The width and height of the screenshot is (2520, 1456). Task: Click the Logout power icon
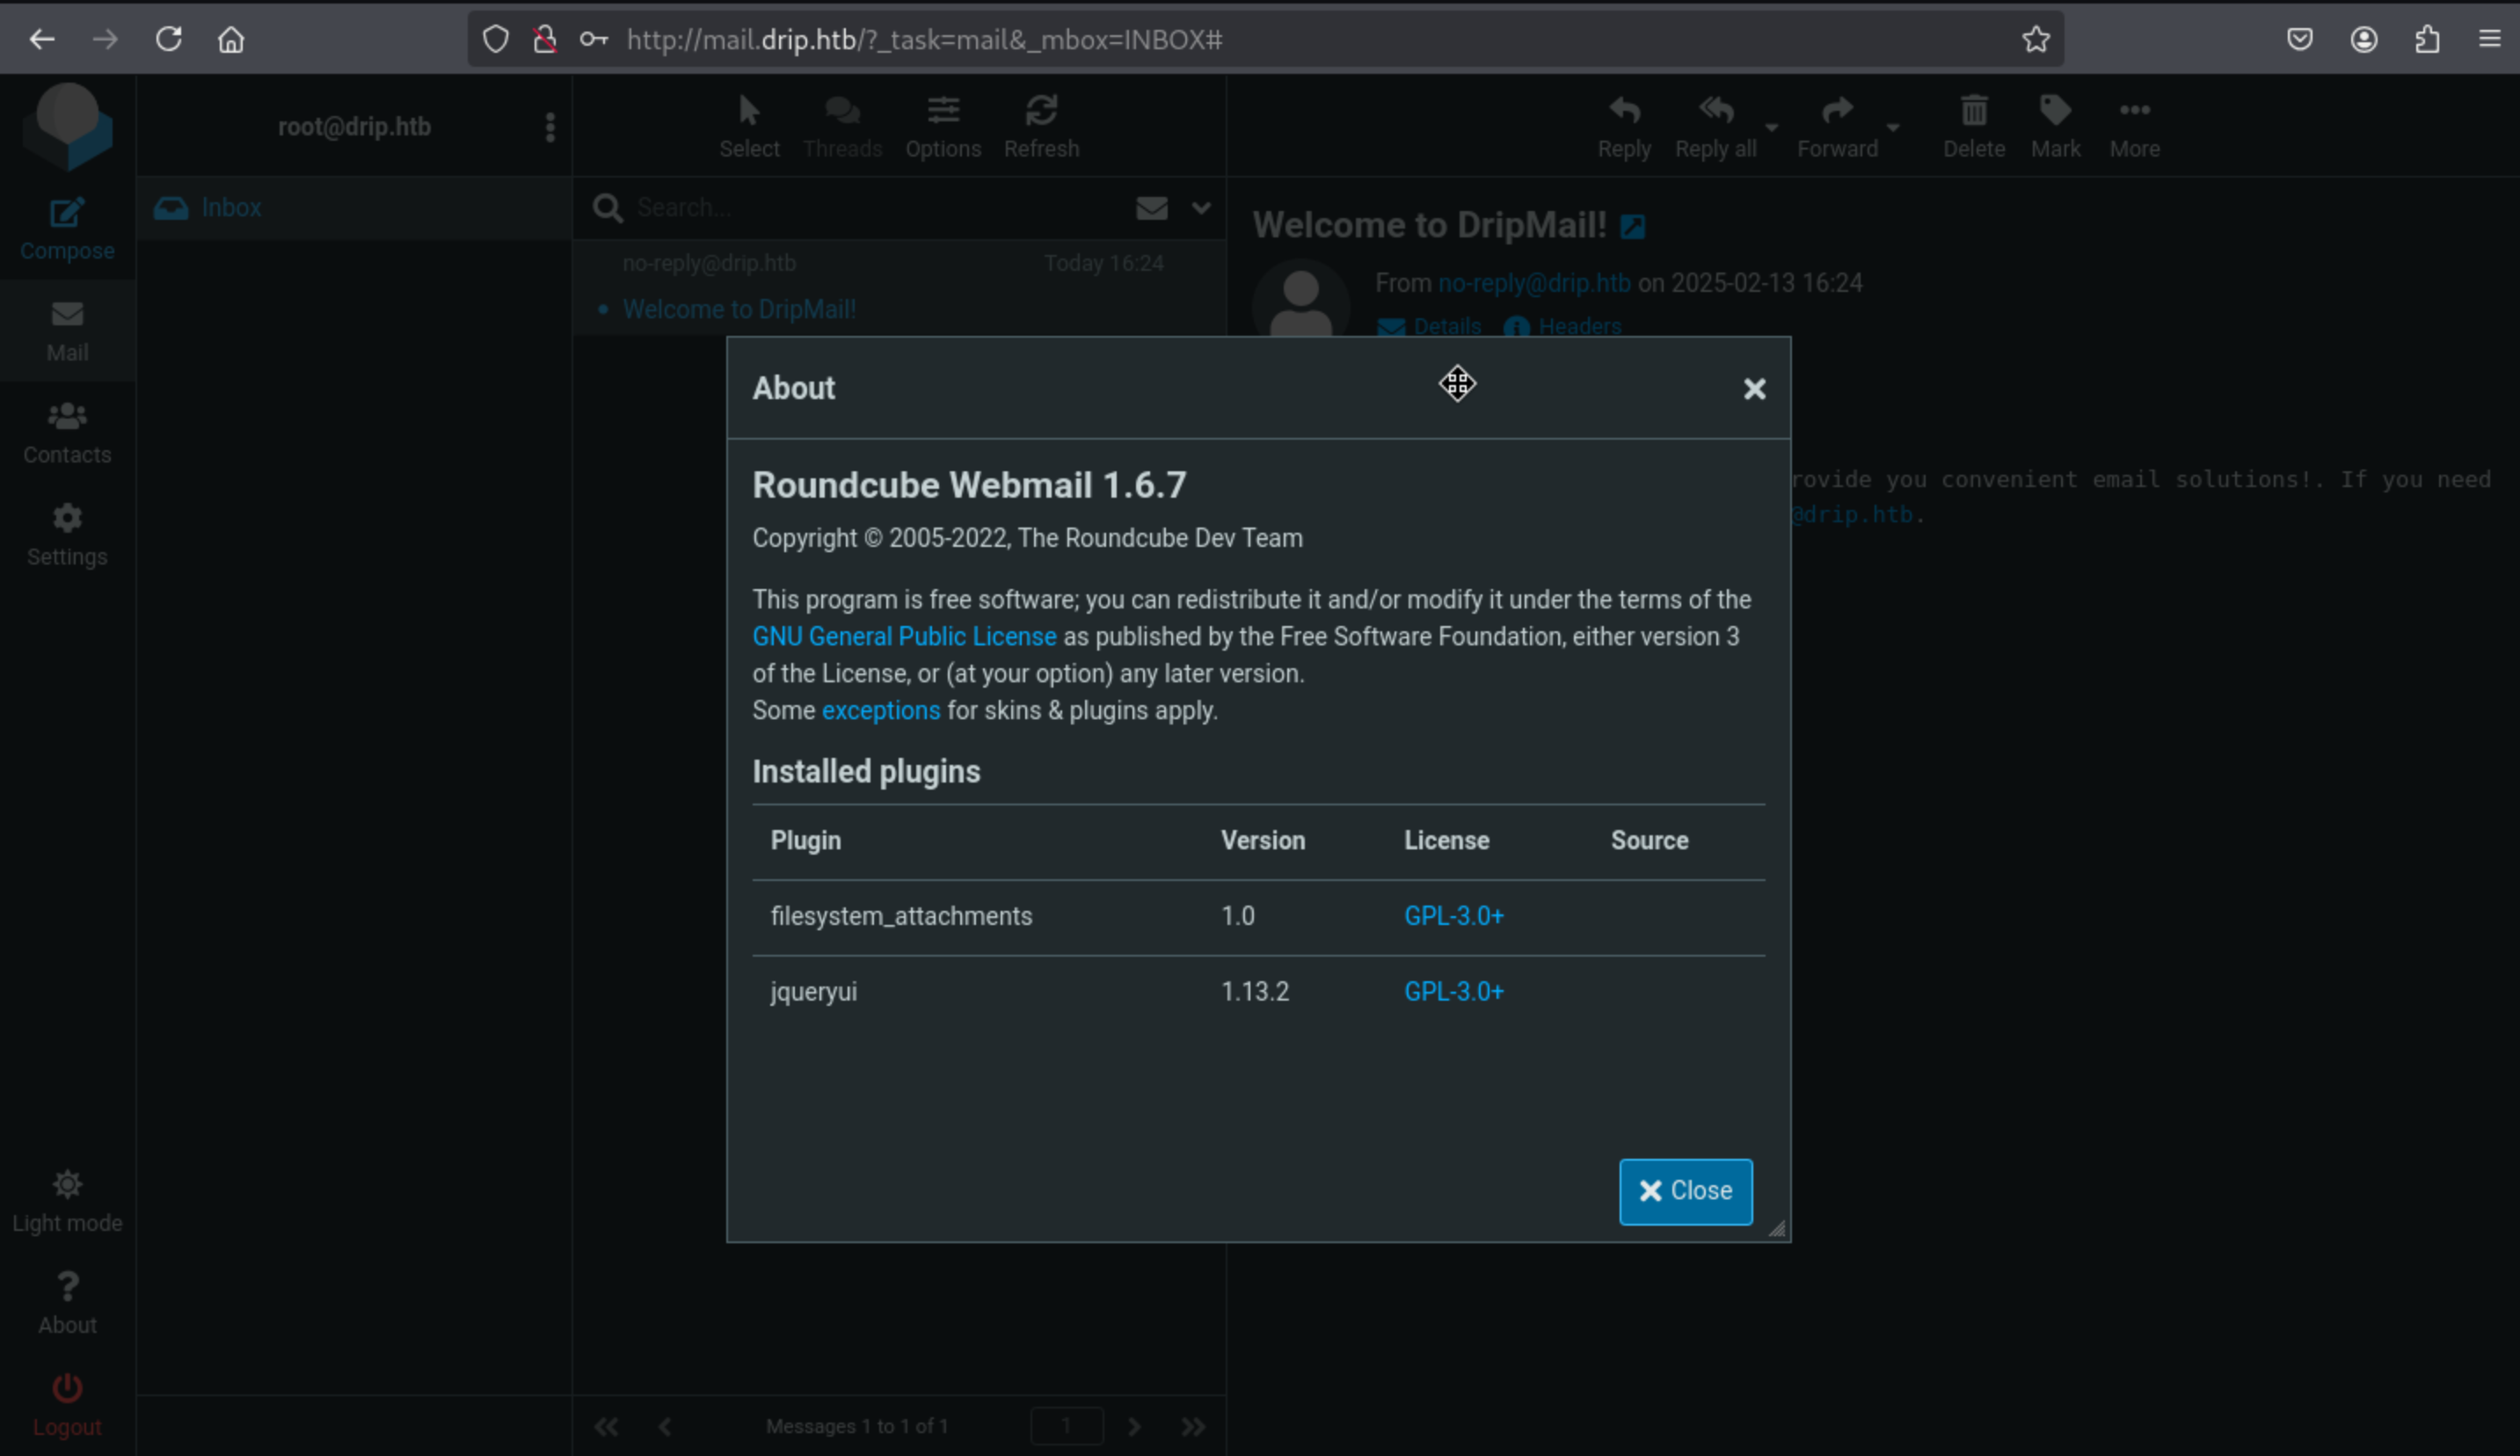point(67,1388)
